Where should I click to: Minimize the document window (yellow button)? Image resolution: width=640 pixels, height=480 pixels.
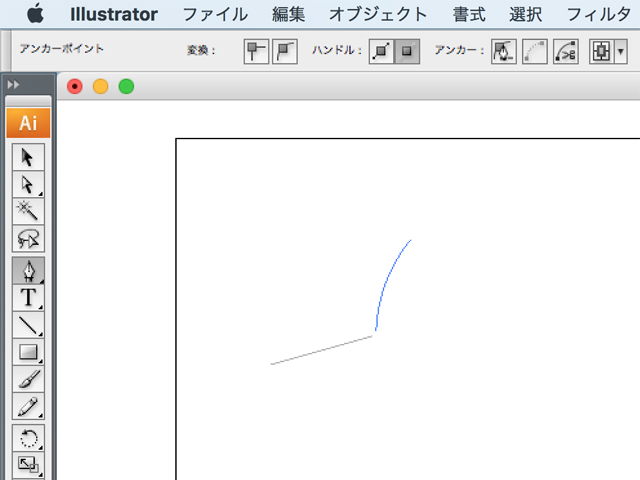pyautogui.click(x=100, y=87)
